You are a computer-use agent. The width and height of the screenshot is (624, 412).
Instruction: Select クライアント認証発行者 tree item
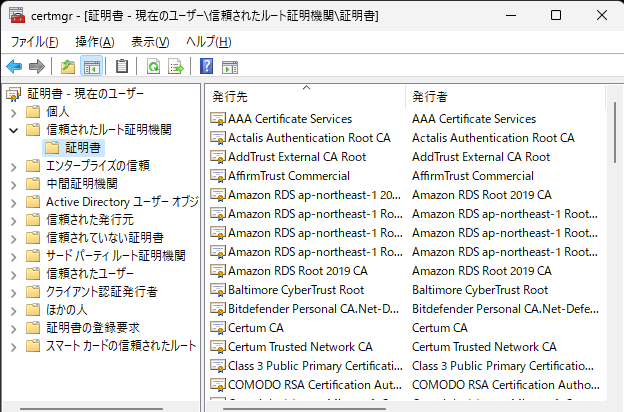[x=102, y=292]
